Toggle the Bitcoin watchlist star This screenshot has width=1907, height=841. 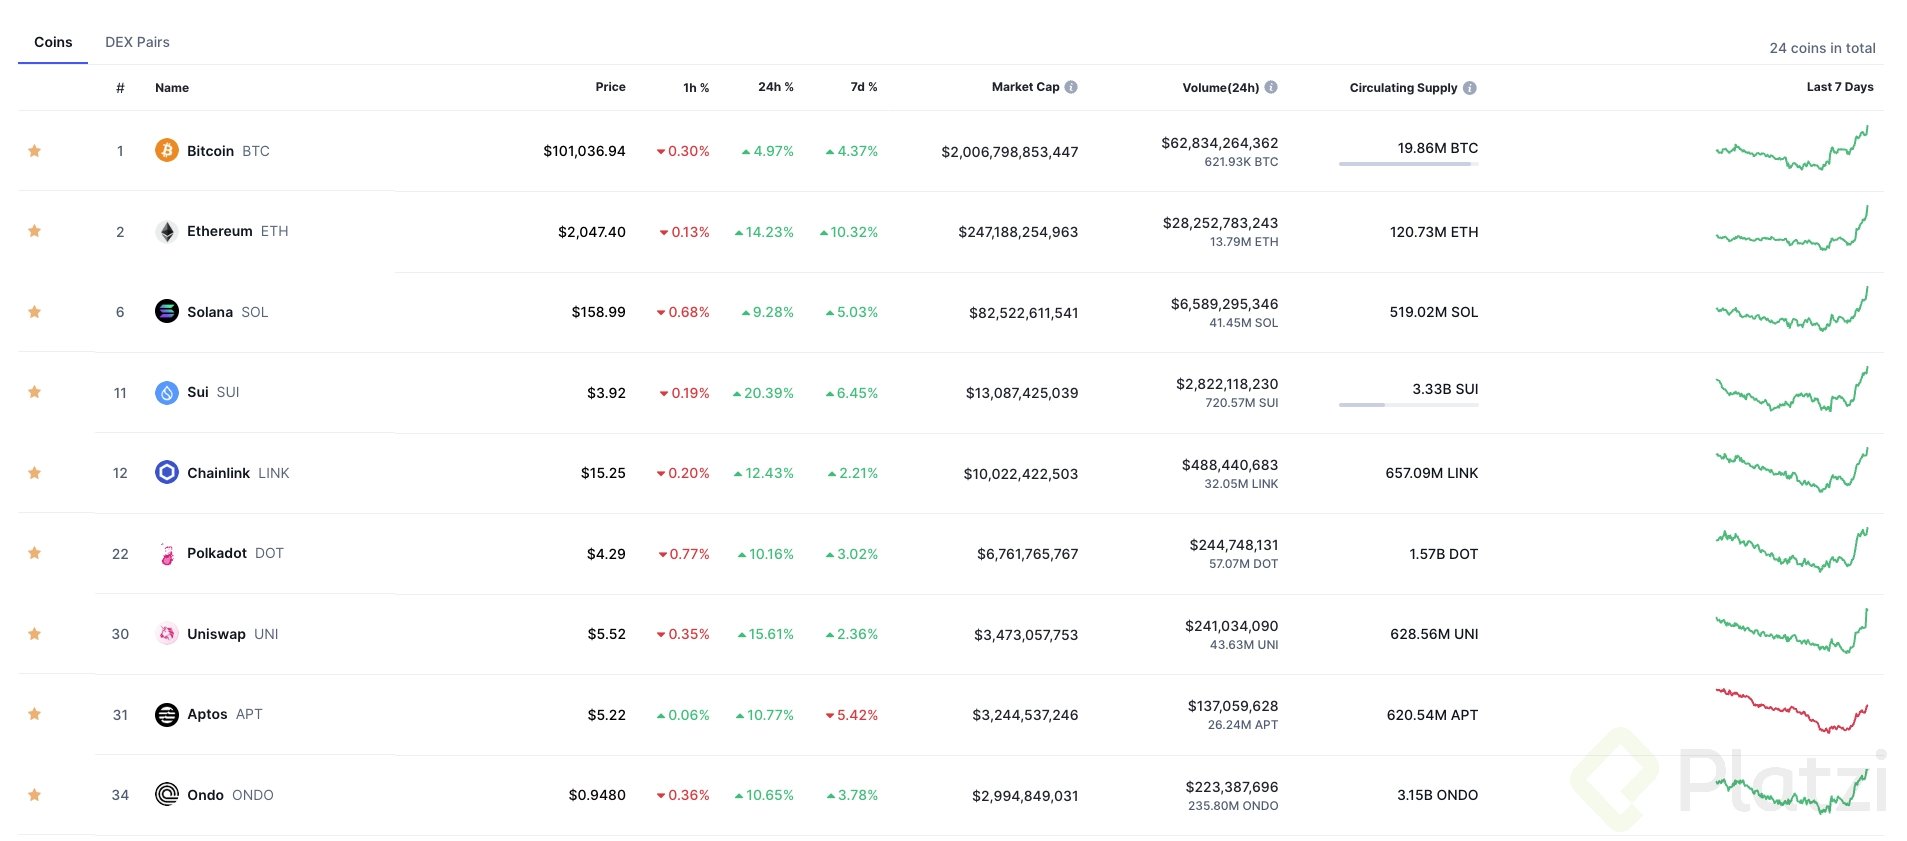tap(35, 151)
